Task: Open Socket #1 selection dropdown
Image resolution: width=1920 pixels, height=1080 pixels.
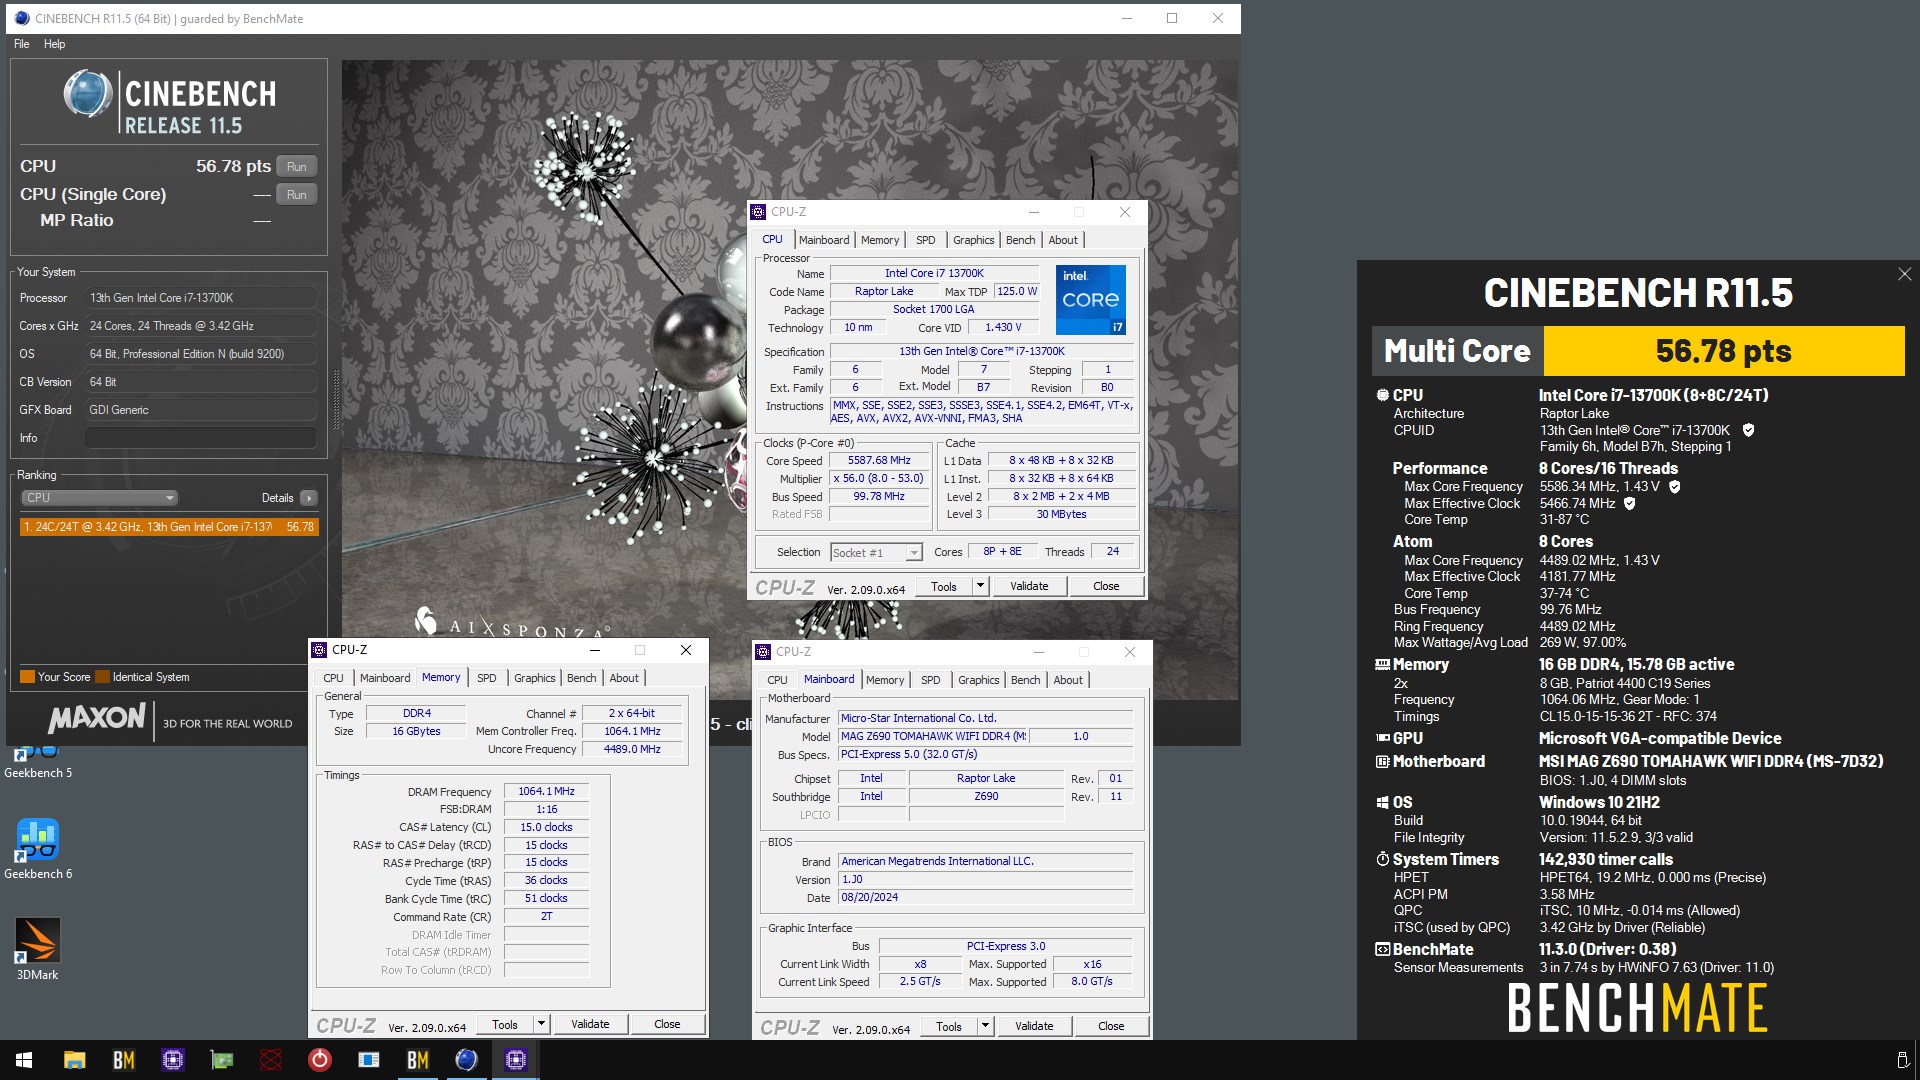Action: point(875,553)
